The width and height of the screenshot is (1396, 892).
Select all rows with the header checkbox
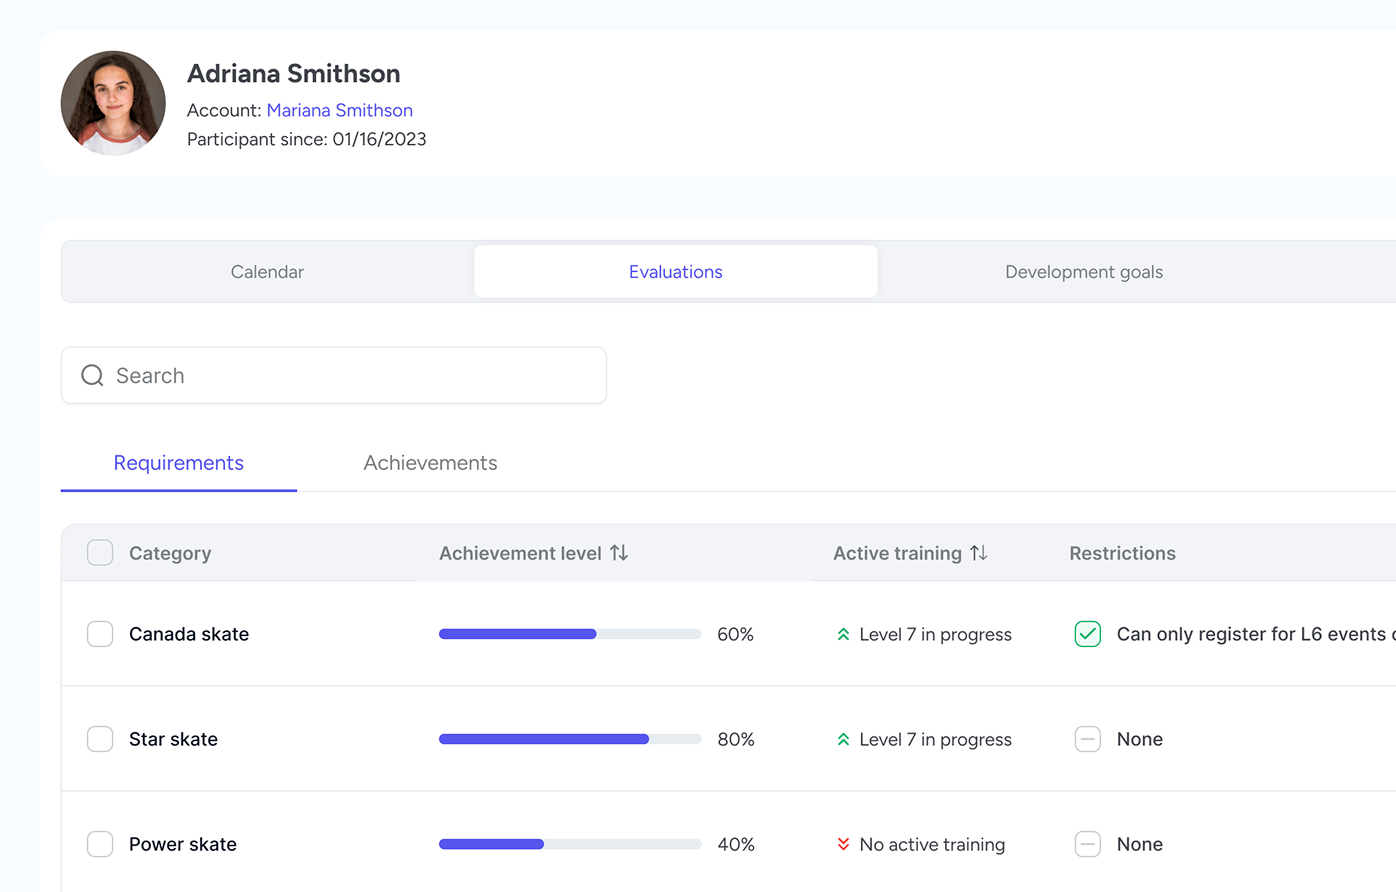tap(100, 553)
